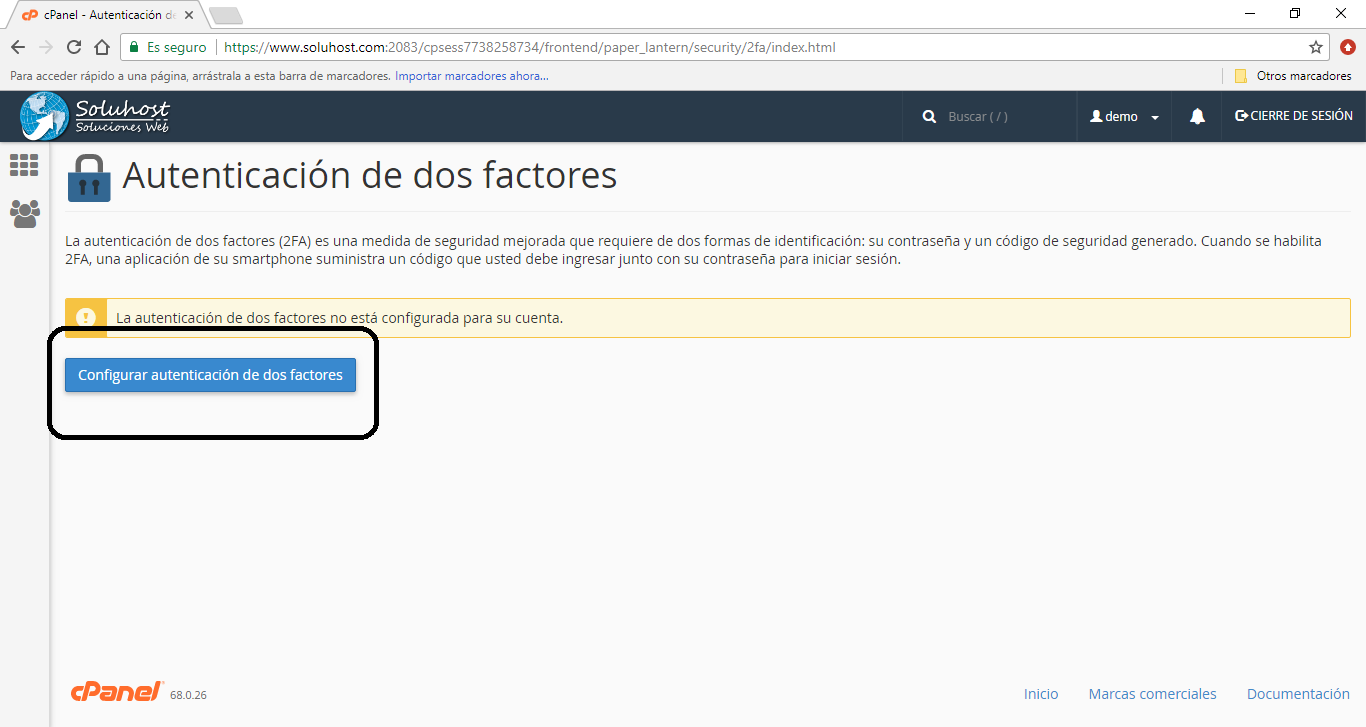1366x727 pixels.
Task: Open the cPanel home grid icon
Action: pyautogui.click(x=24, y=166)
